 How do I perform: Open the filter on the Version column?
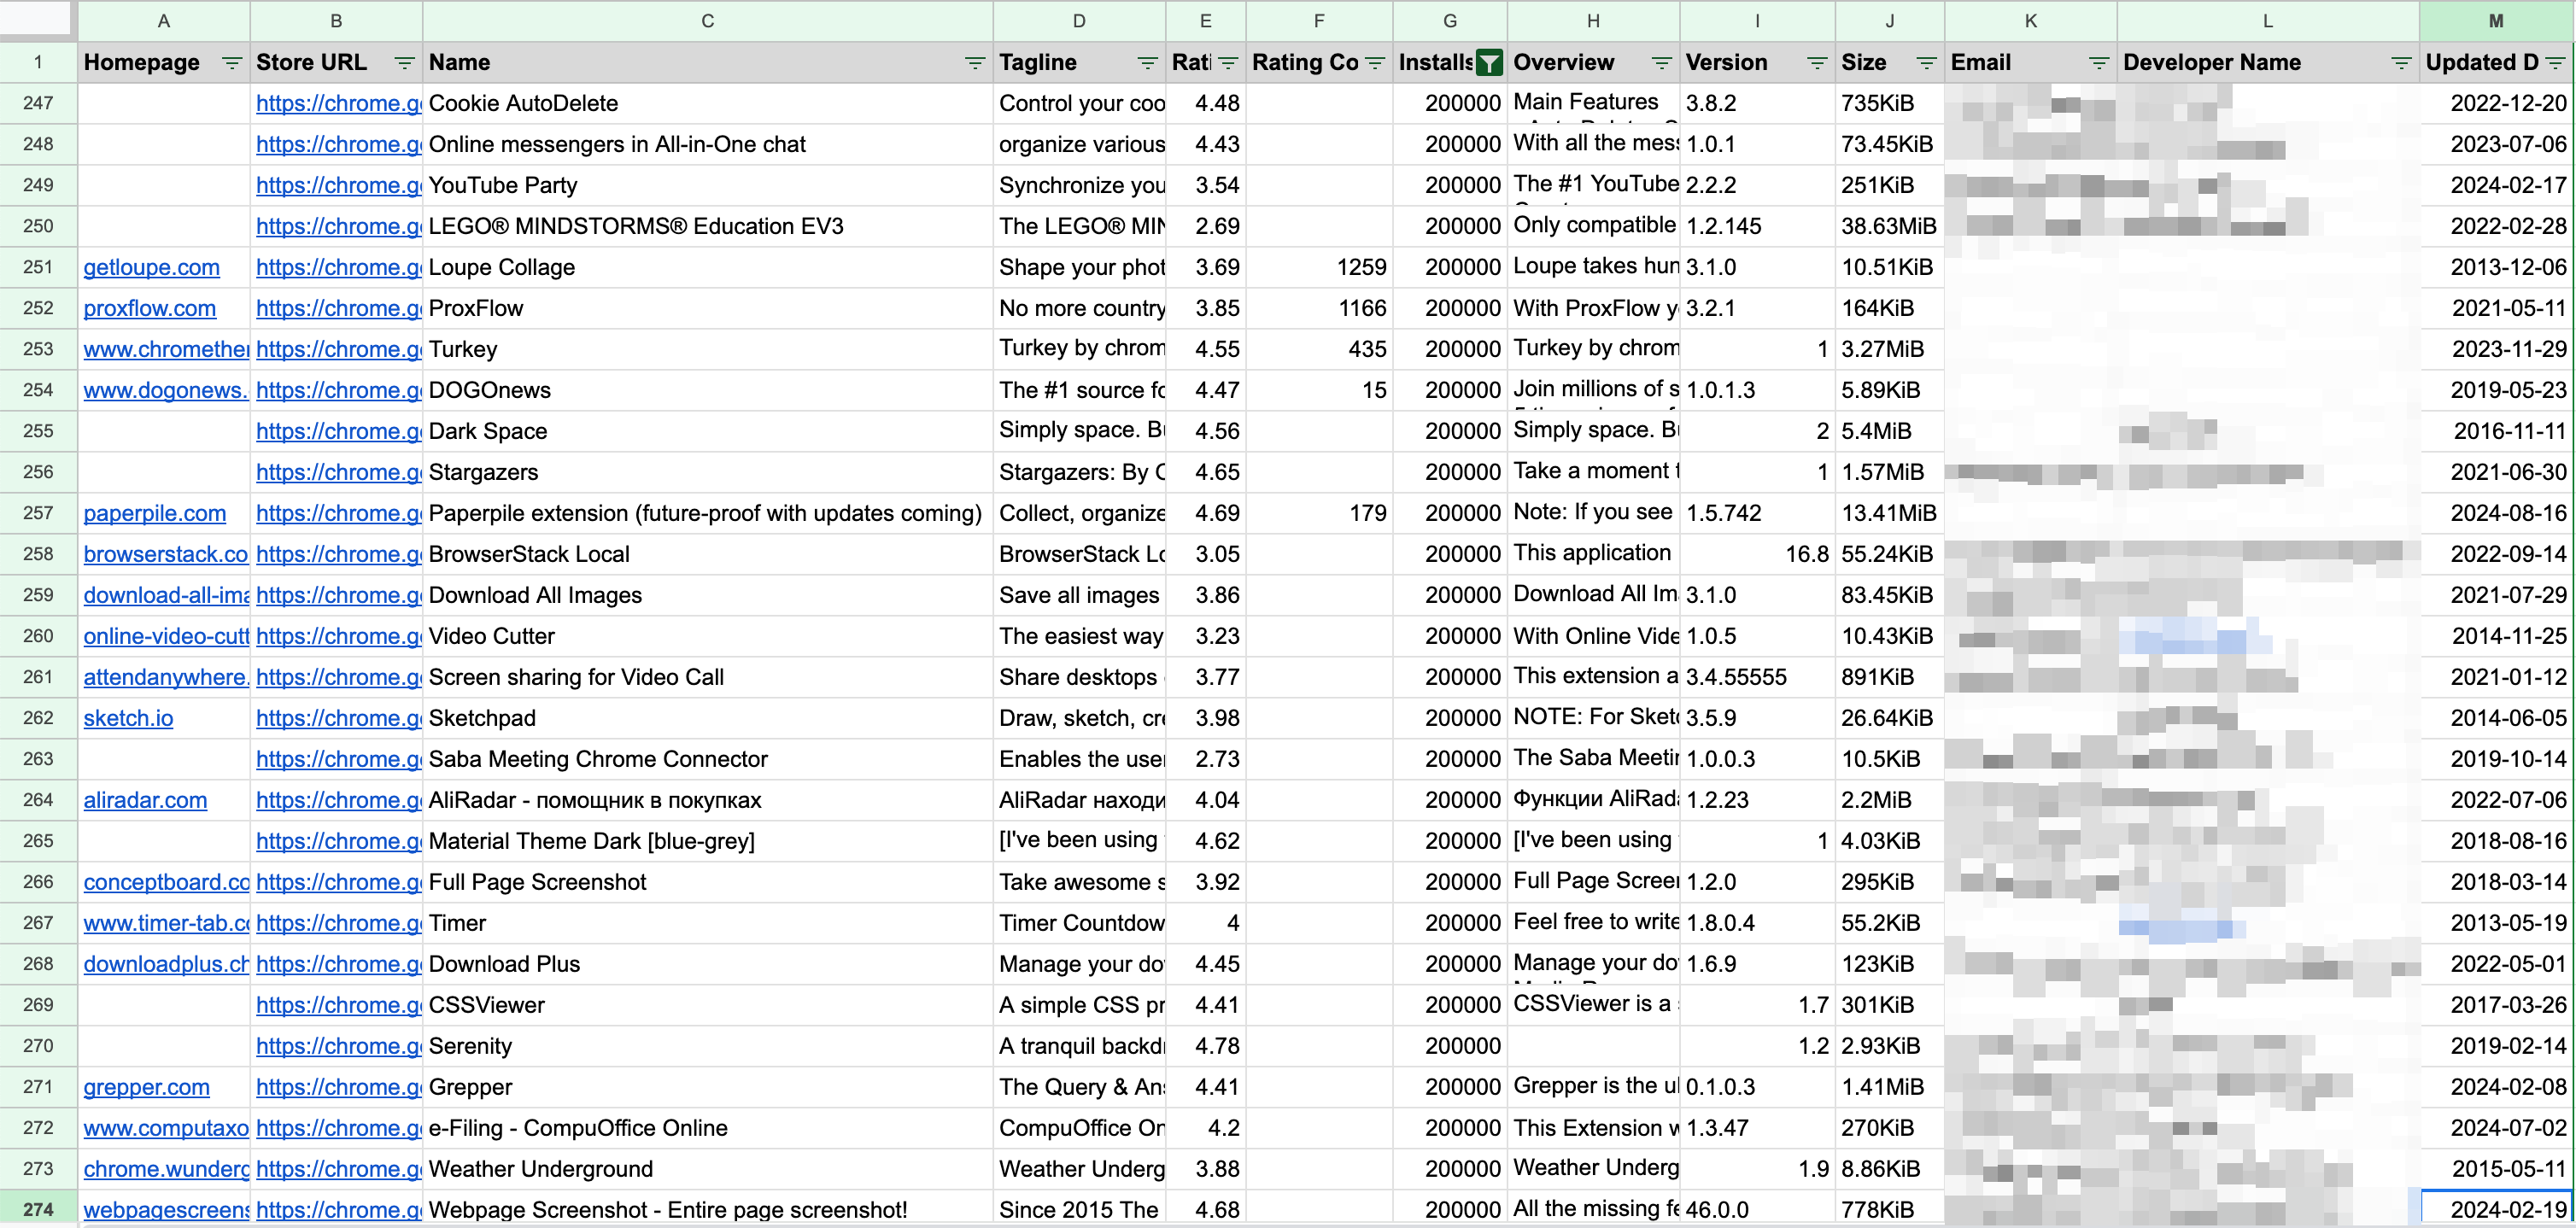[x=1817, y=63]
